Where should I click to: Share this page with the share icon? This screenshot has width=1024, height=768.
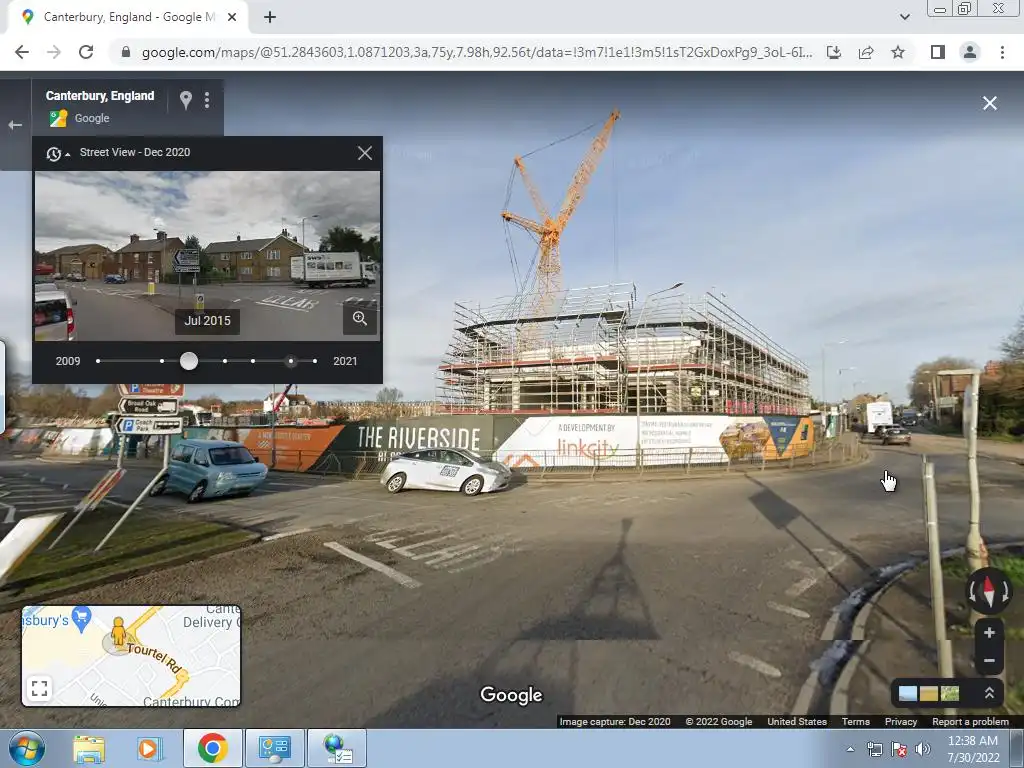click(866, 52)
